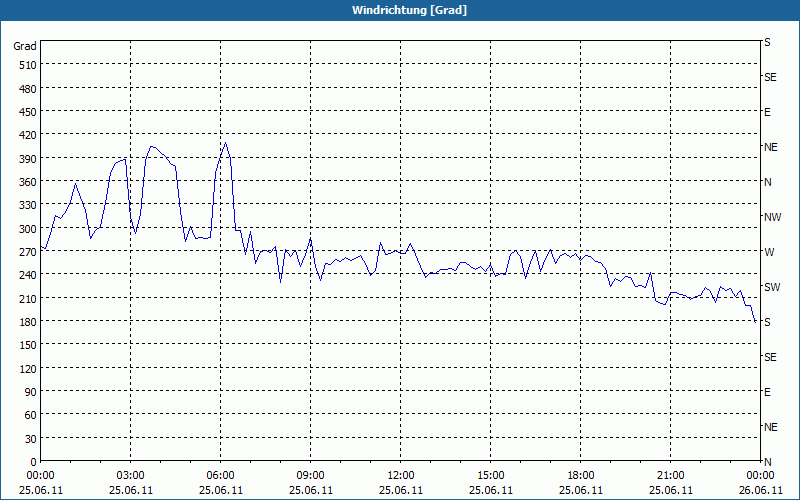Click the 510 value on the y-axis
The height and width of the screenshot is (500, 800).
[28, 65]
